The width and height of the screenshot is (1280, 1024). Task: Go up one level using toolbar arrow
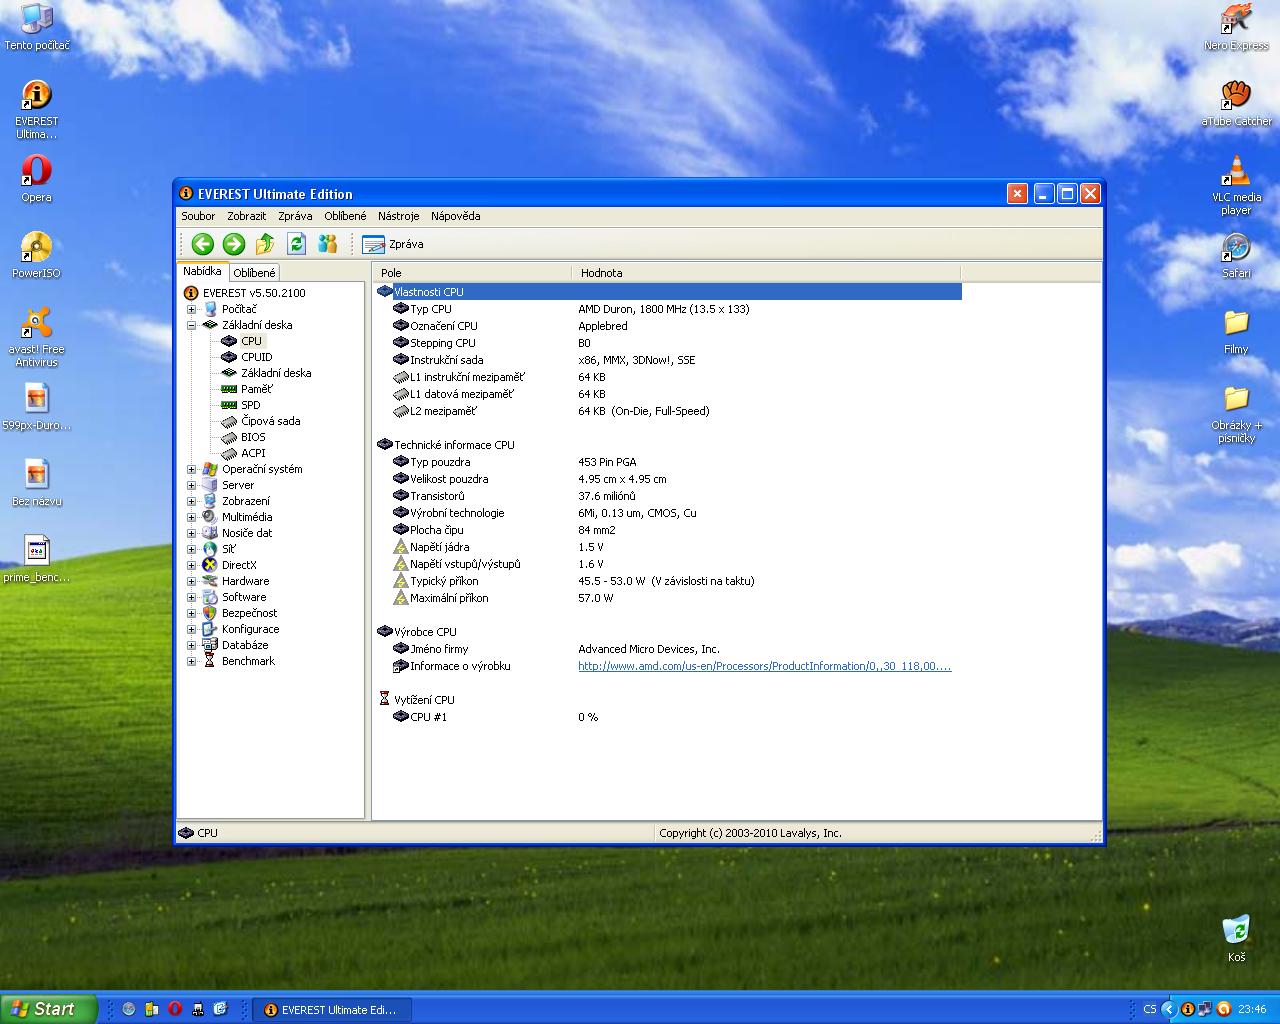click(x=265, y=244)
